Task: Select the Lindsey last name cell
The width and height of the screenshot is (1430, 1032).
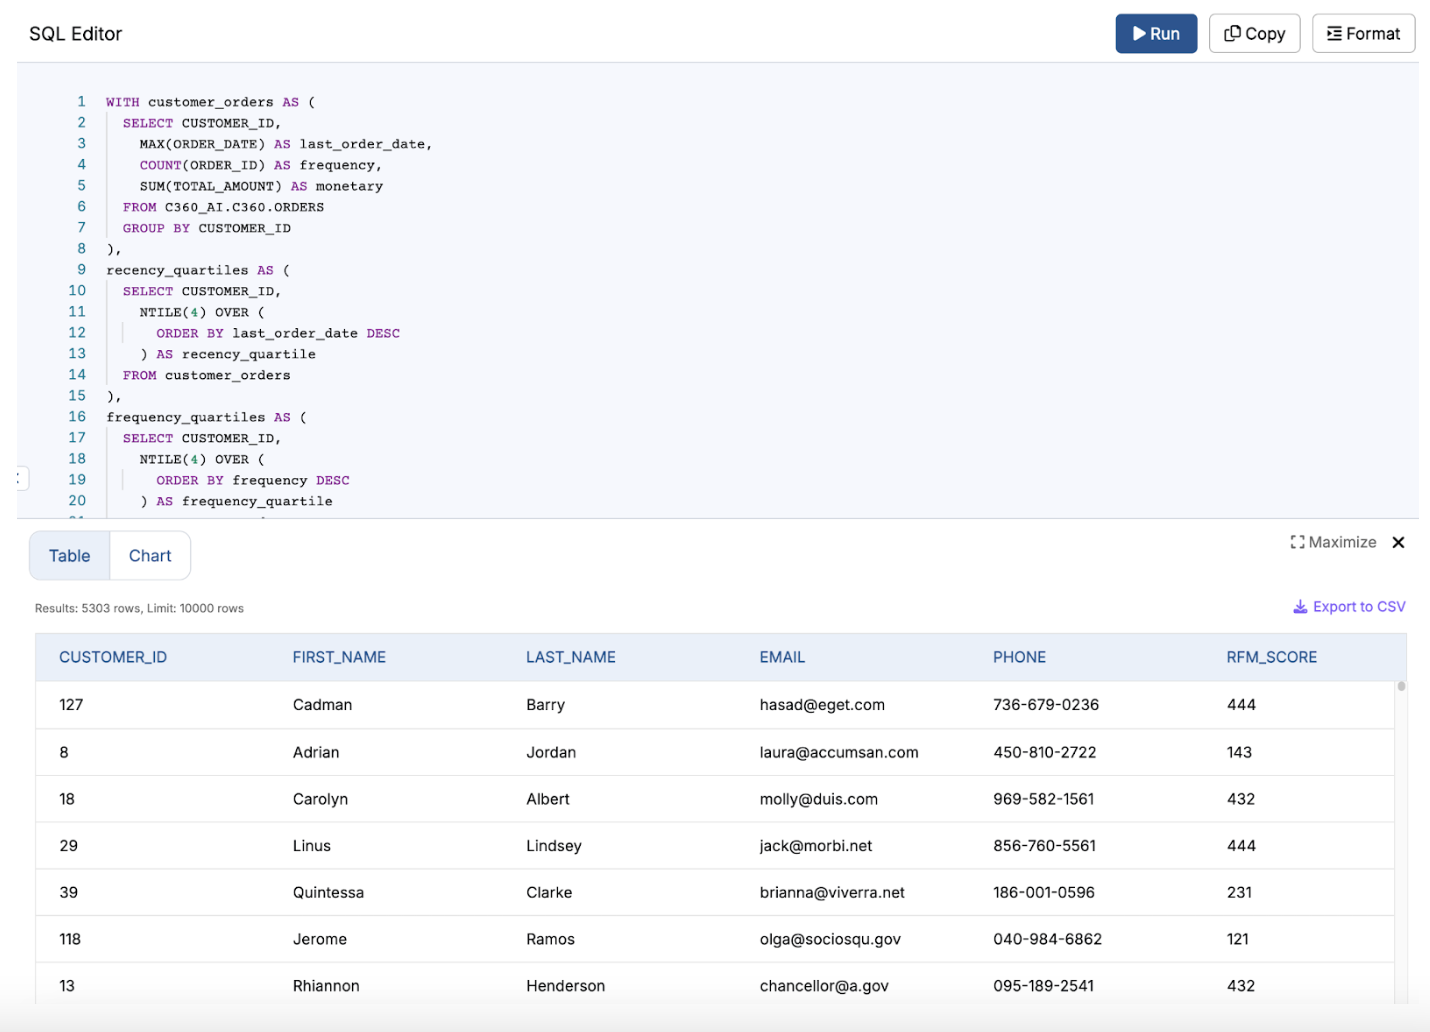Action: pyautogui.click(x=554, y=845)
